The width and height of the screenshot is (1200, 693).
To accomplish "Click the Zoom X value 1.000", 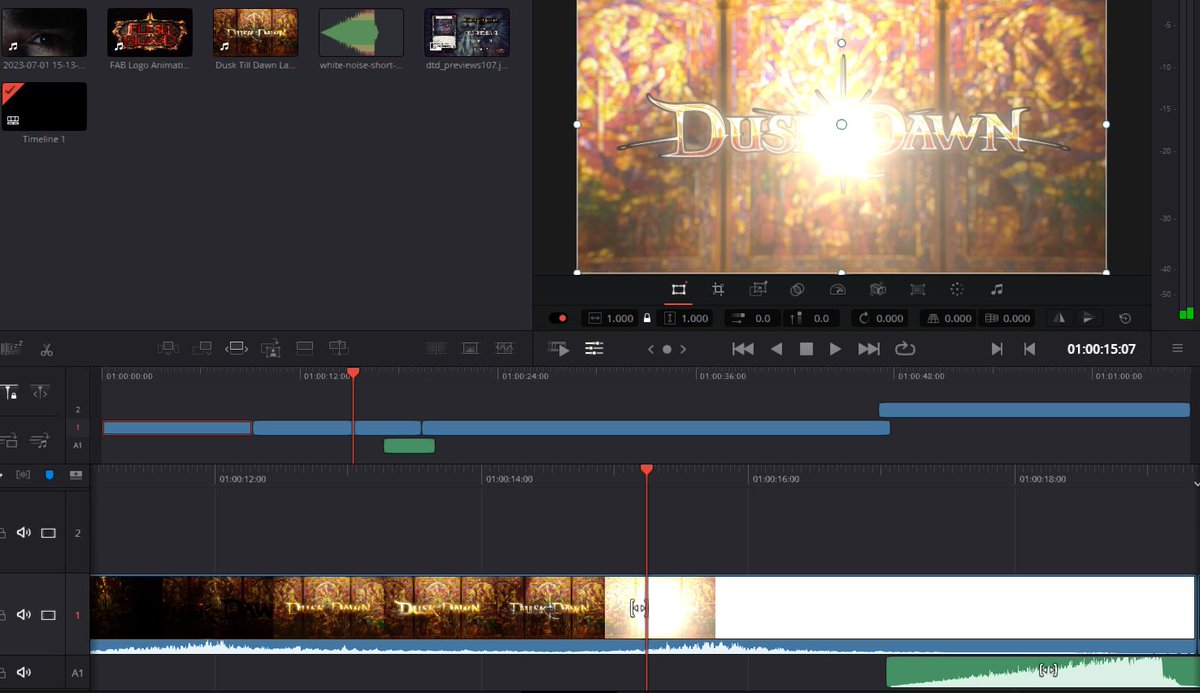I will 620,318.
